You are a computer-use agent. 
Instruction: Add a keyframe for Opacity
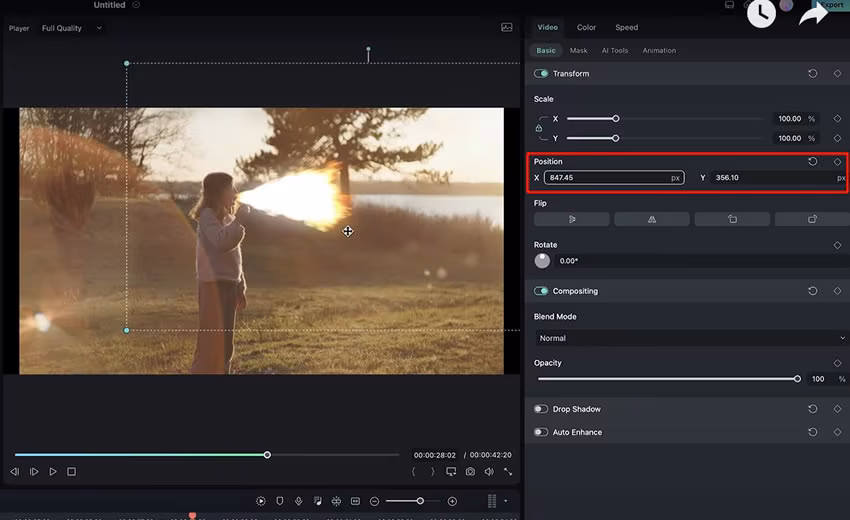click(x=837, y=363)
